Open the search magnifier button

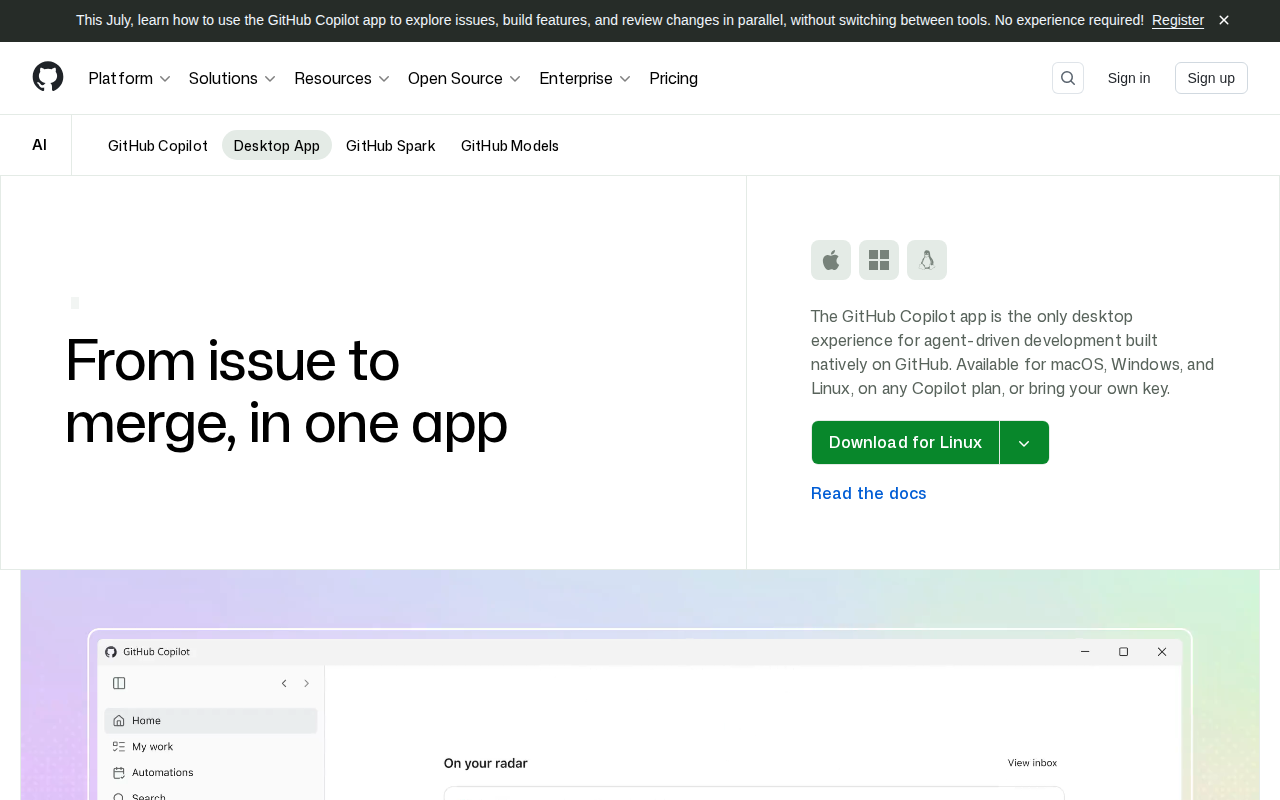click(1068, 78)
